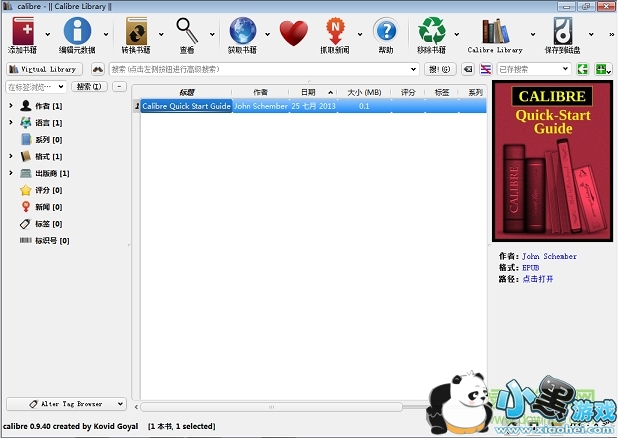Screen dimensions: 618x438
Task: Open the Alter Tag Browser dropdown
Action: (66, 404)
